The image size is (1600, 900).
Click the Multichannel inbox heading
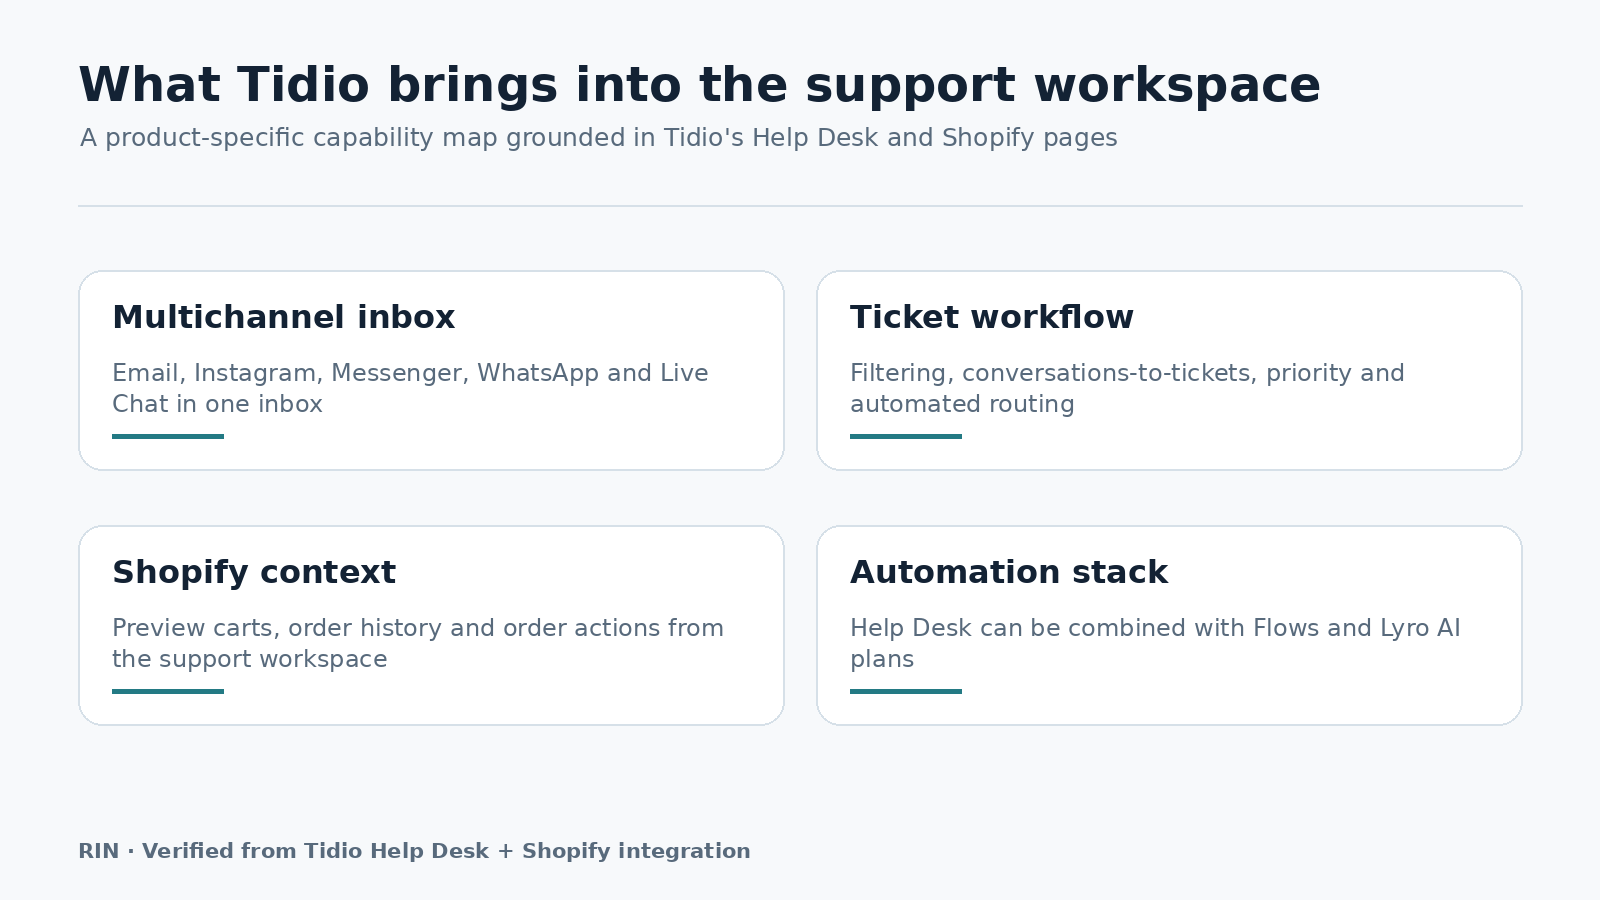point(284,317)
